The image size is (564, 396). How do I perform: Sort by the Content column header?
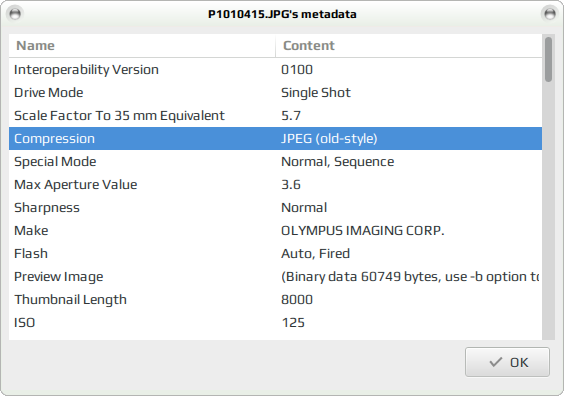[409, 46]
